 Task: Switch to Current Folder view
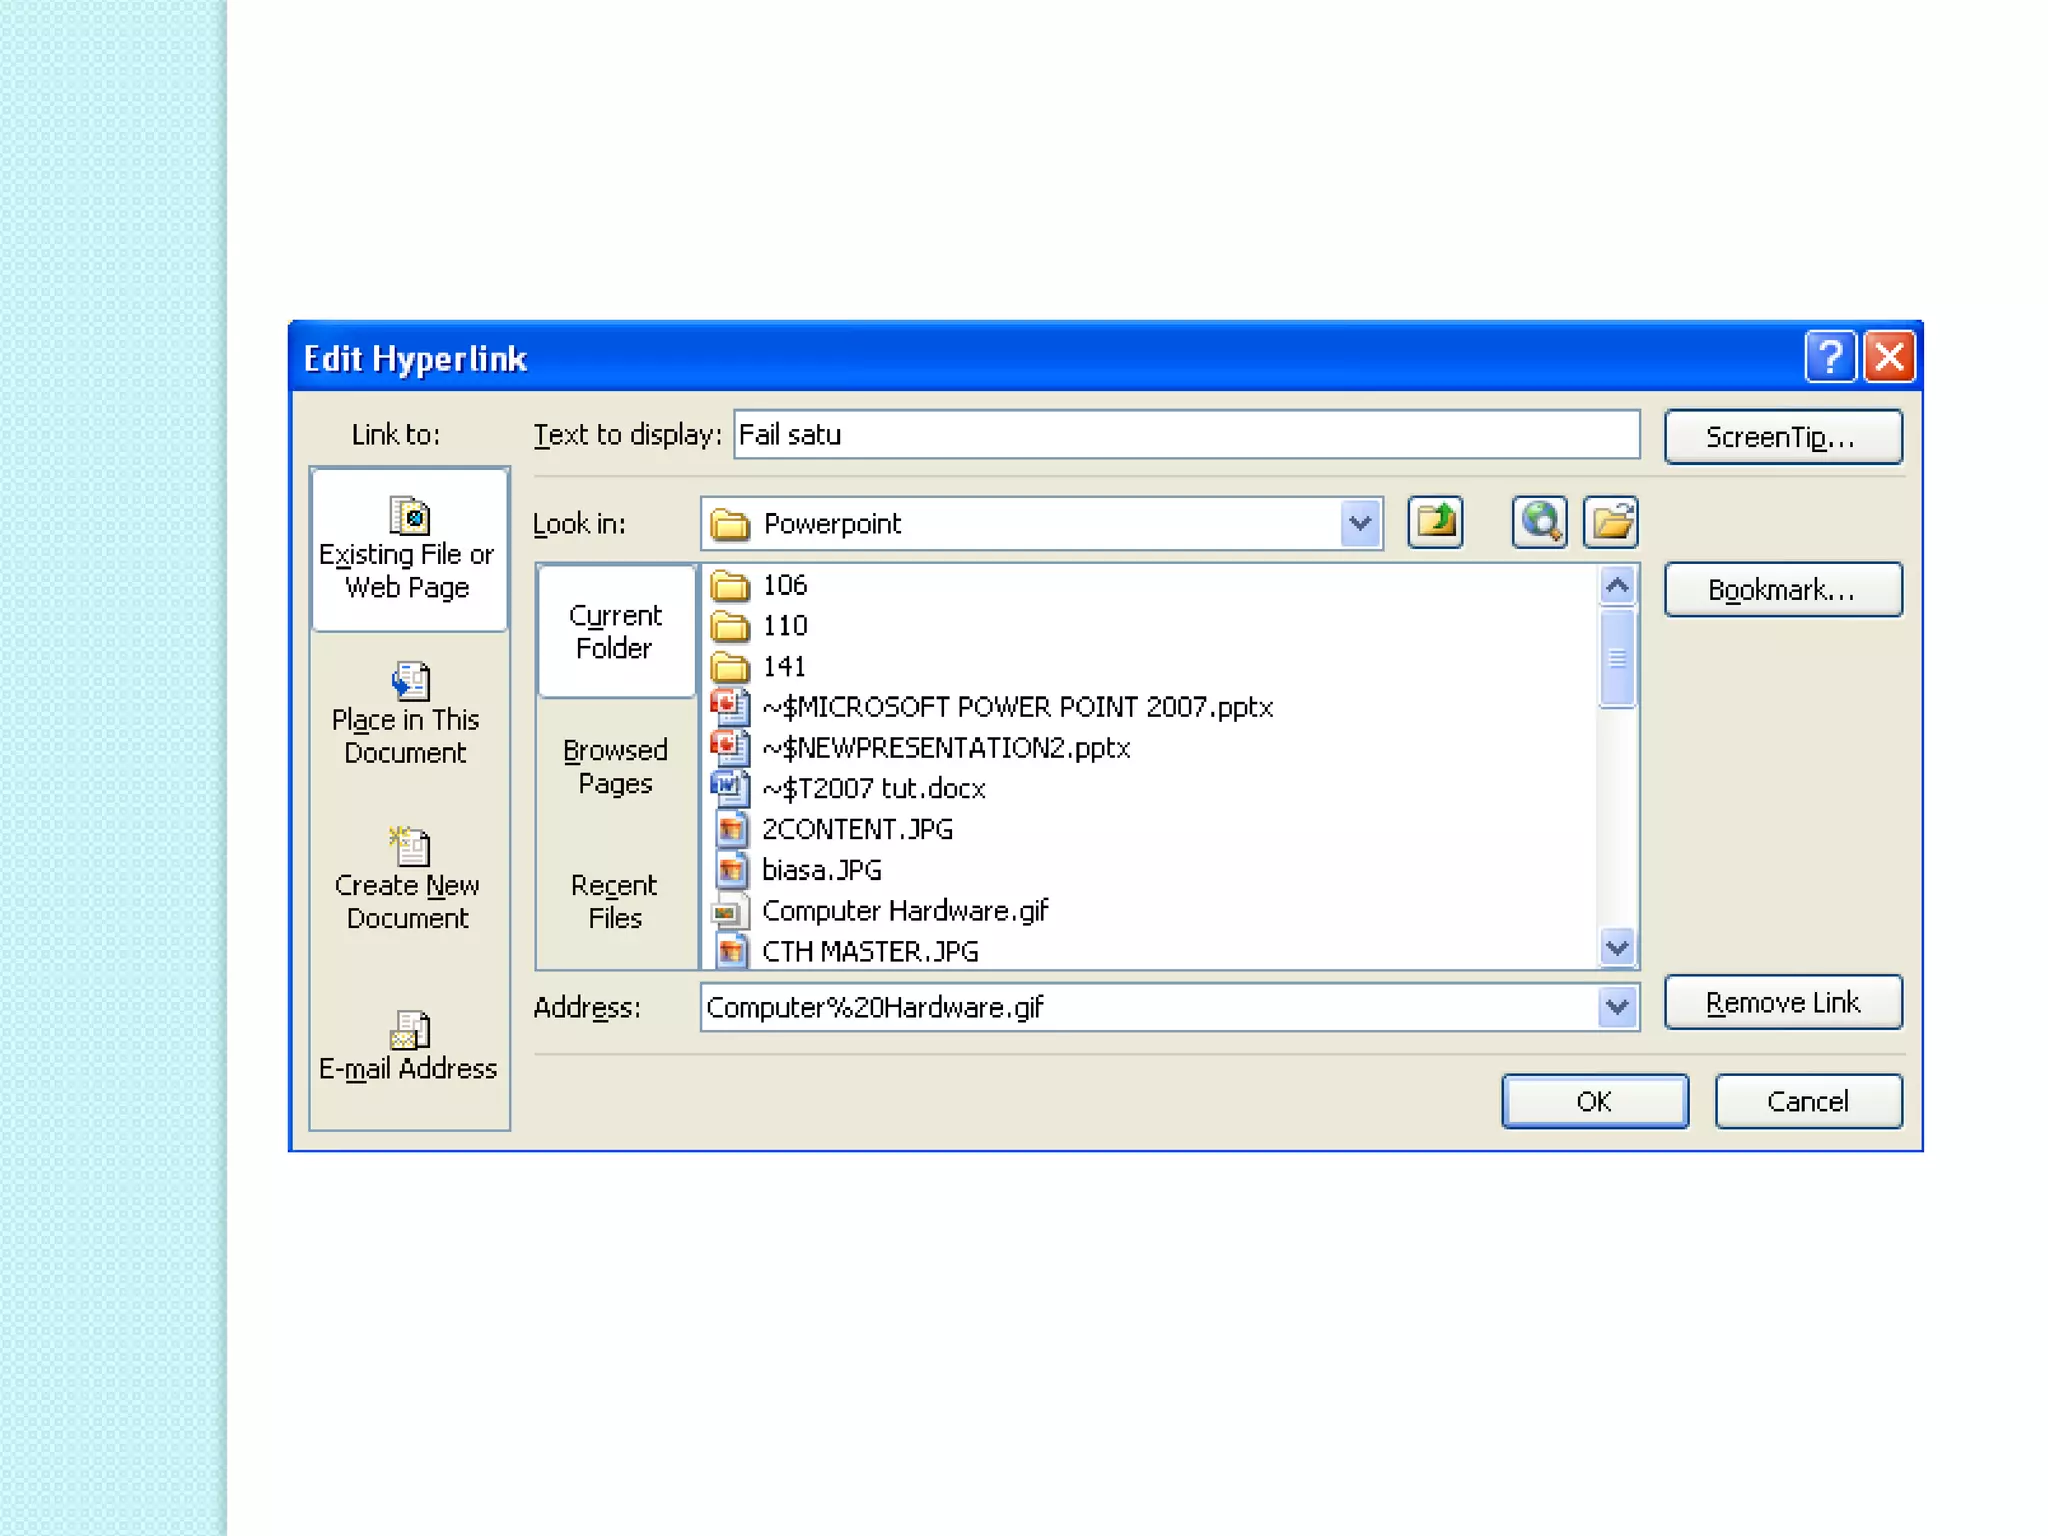615,631
